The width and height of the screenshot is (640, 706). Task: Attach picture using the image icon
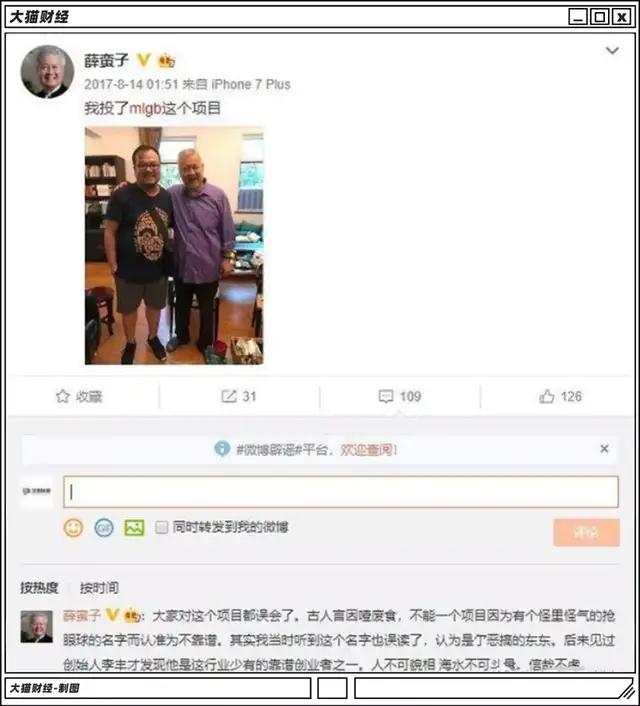click(134, 527)
